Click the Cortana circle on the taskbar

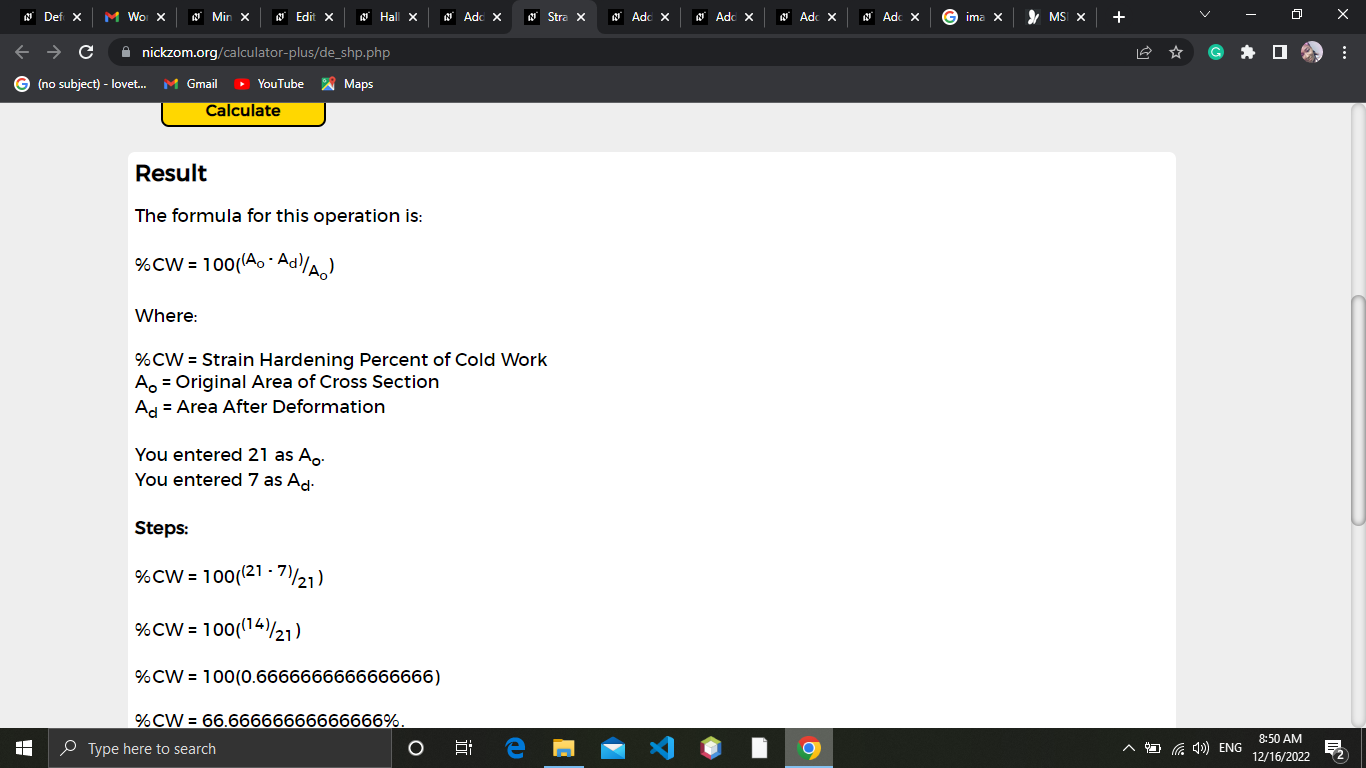417,748
